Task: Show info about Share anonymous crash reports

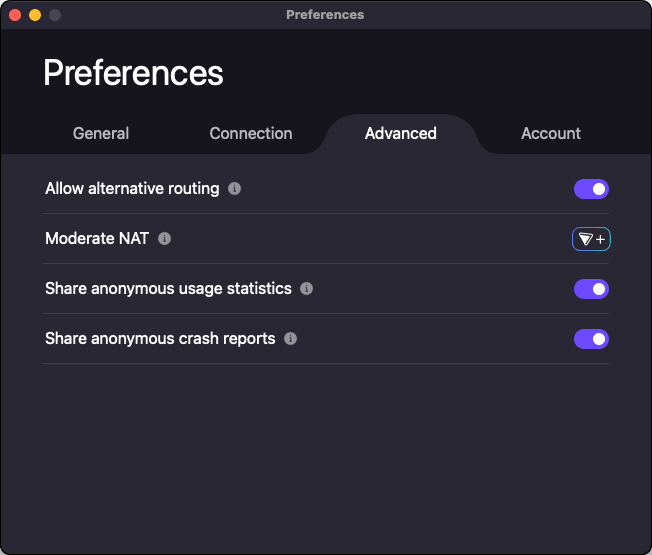Action: tap(290, 339)
